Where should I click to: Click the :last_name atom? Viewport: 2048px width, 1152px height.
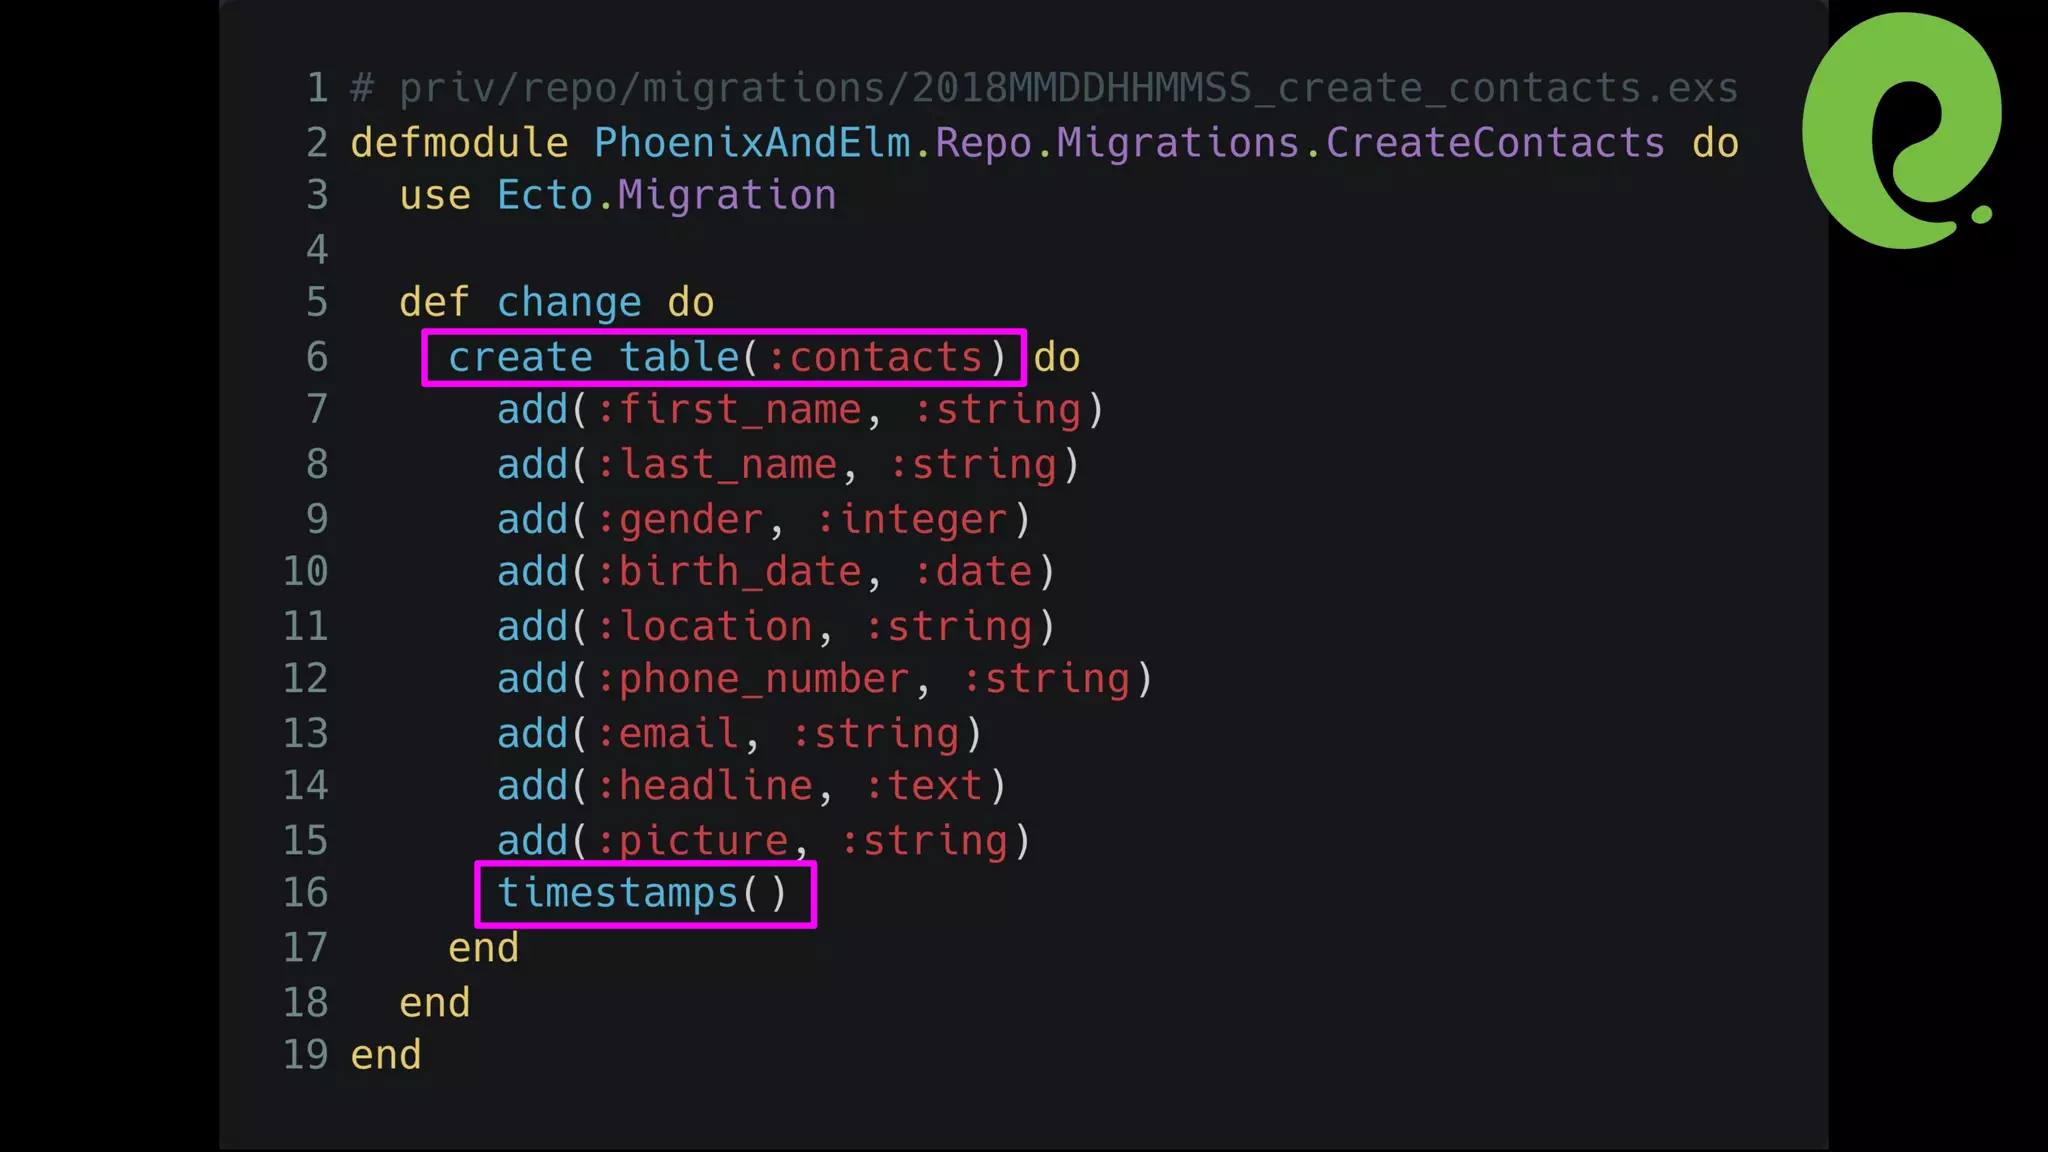coord(717,465)
